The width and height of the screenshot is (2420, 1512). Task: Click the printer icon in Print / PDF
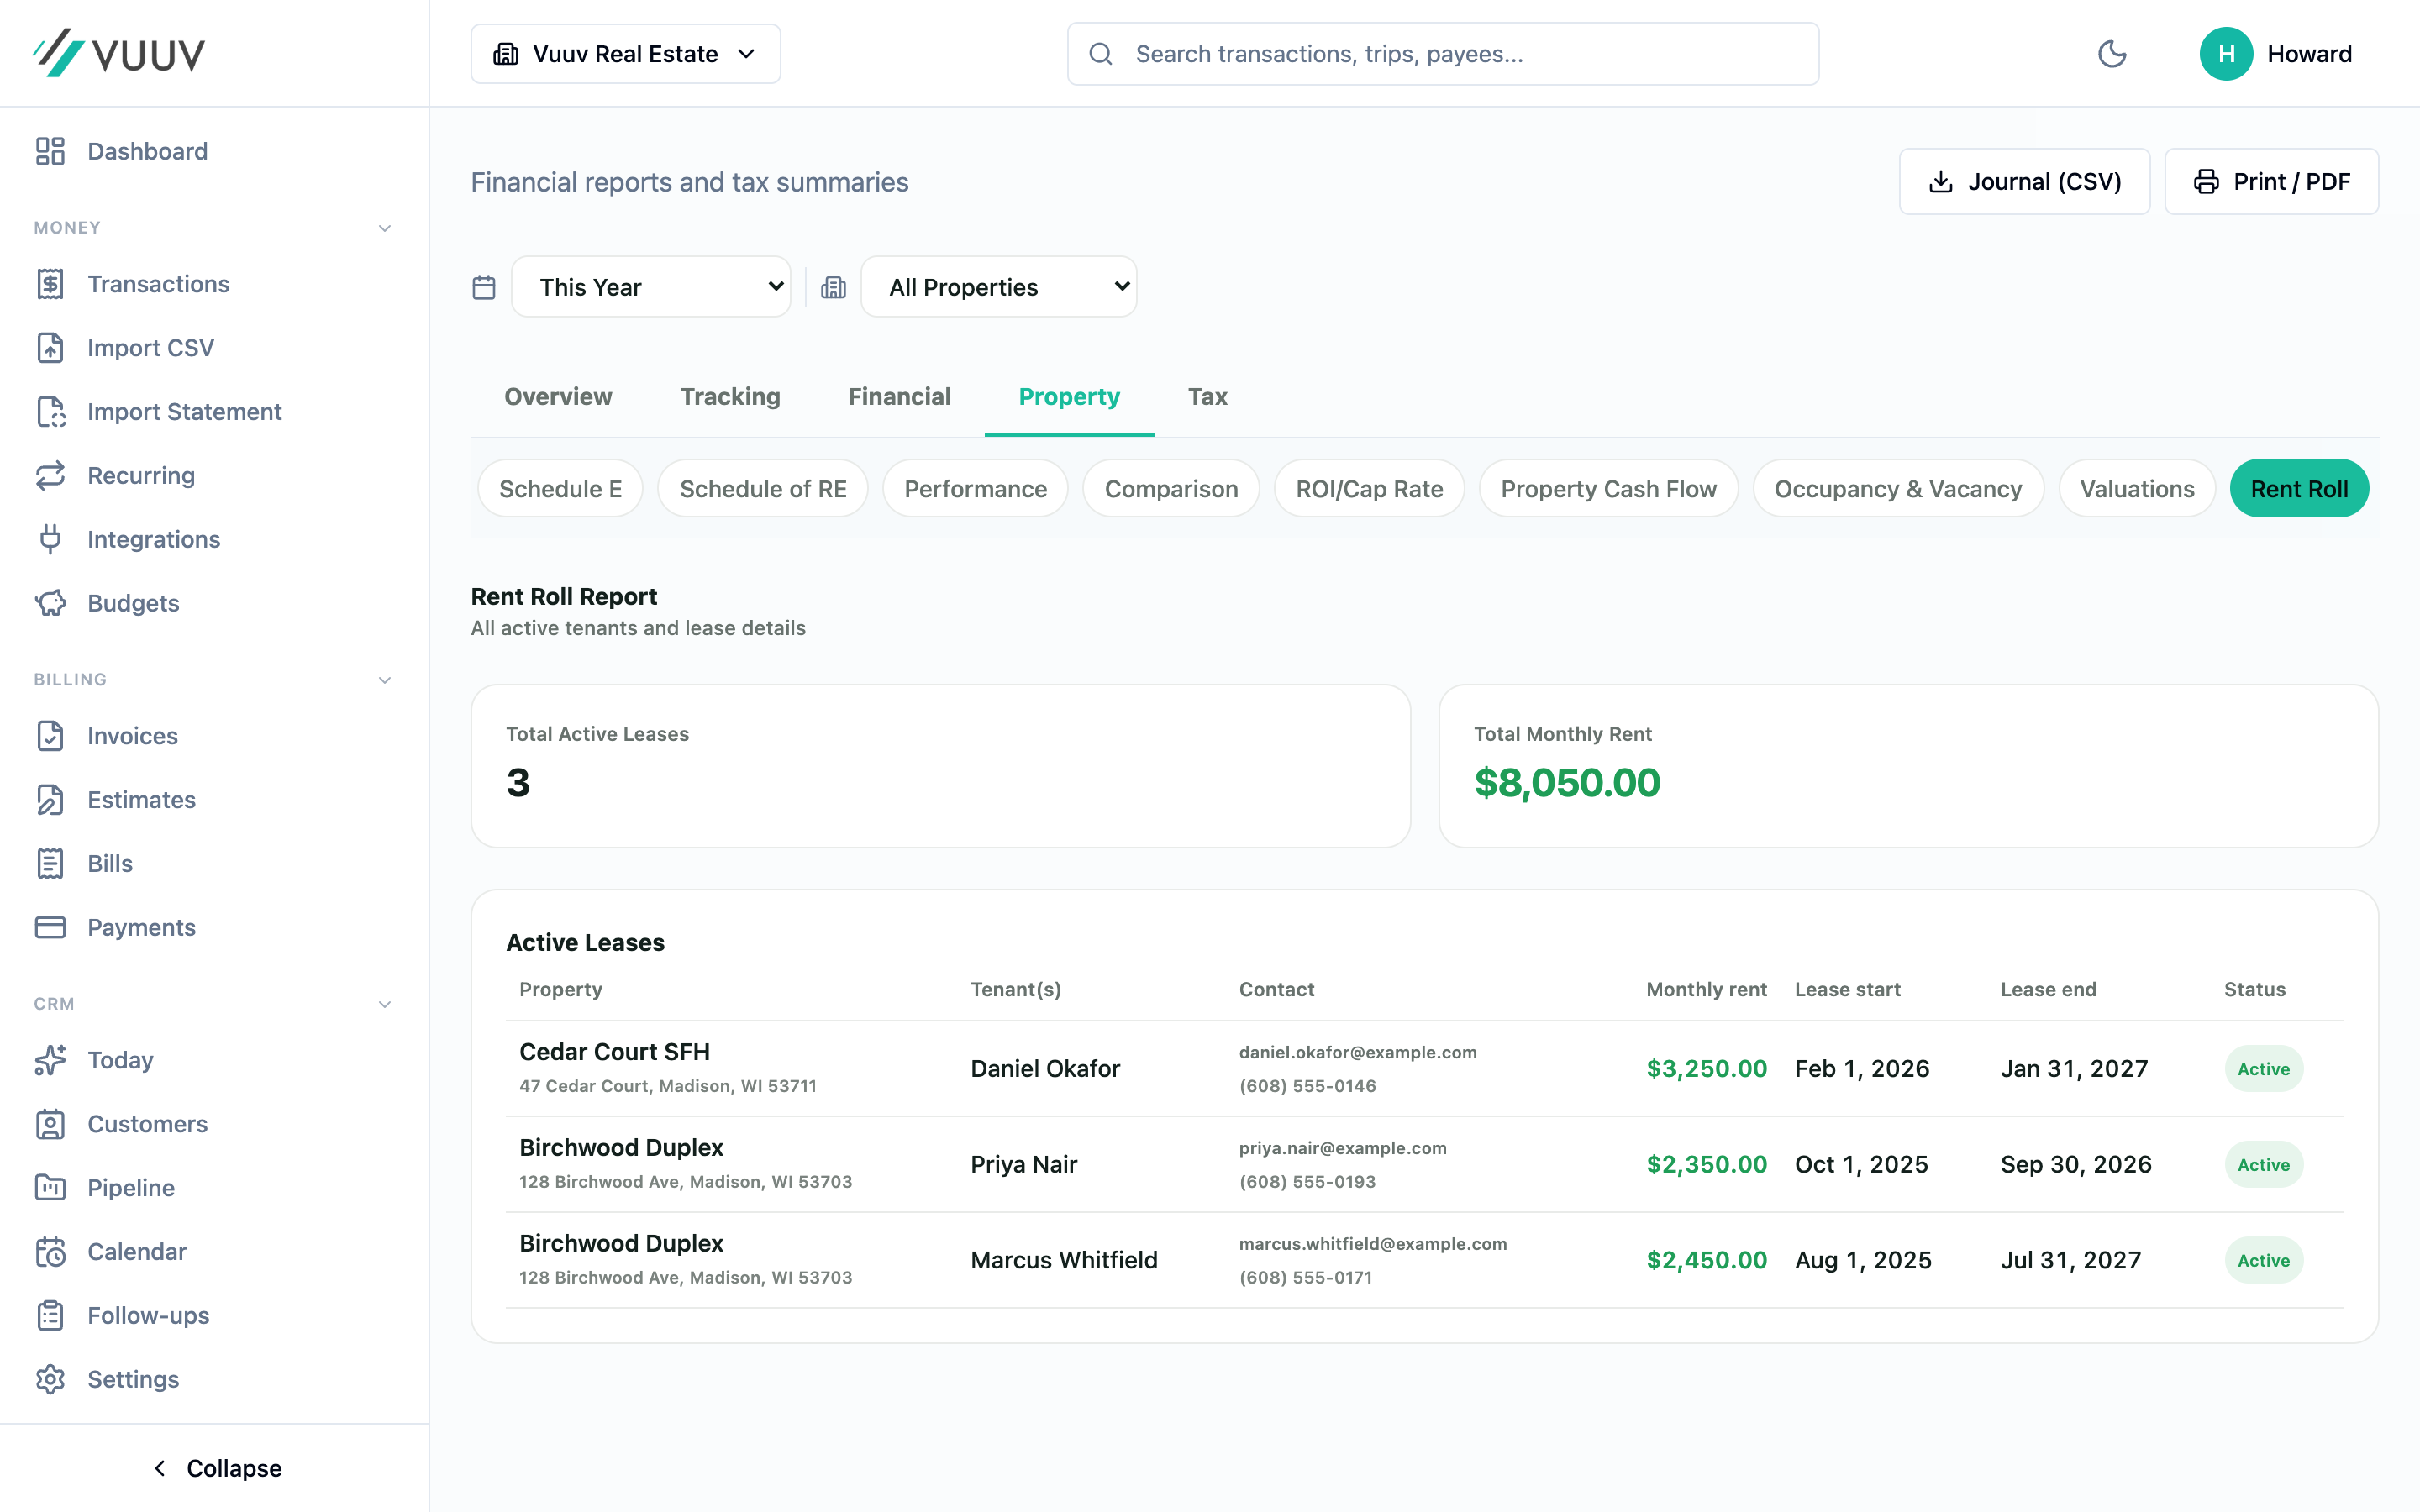(2206, 182)
